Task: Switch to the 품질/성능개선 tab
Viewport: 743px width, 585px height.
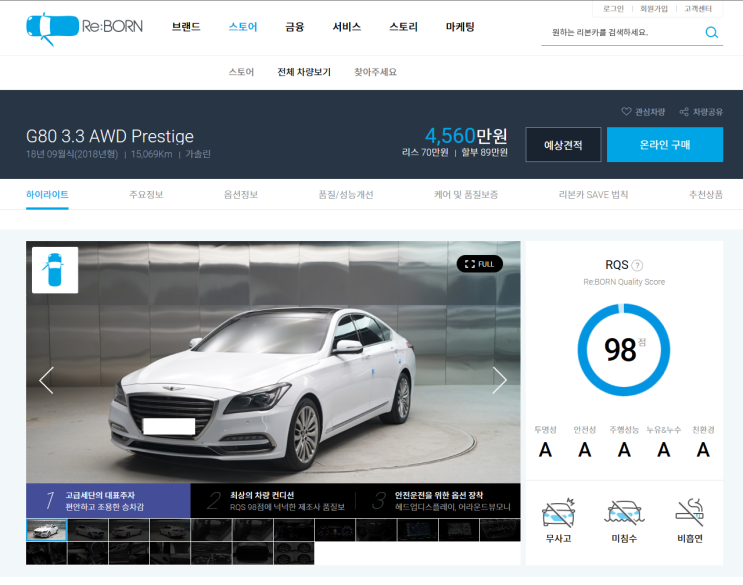Action: 346,195
